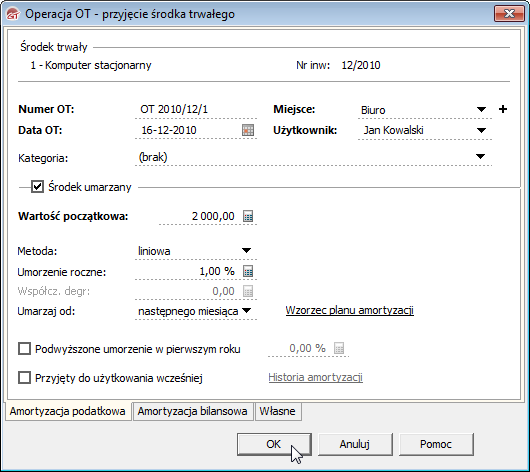Confirm with the OK button

pos(274,444)
